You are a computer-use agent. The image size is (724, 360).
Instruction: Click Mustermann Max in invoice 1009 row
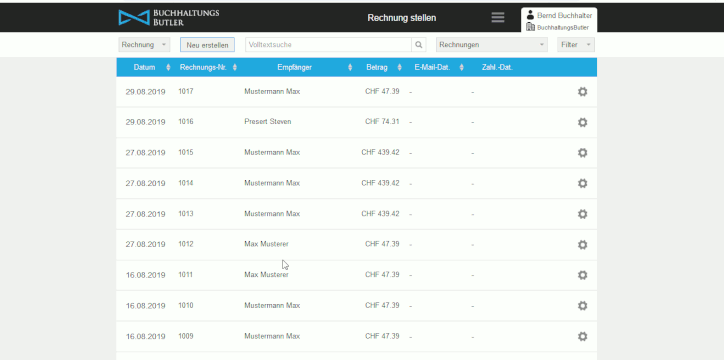point(272,336)
